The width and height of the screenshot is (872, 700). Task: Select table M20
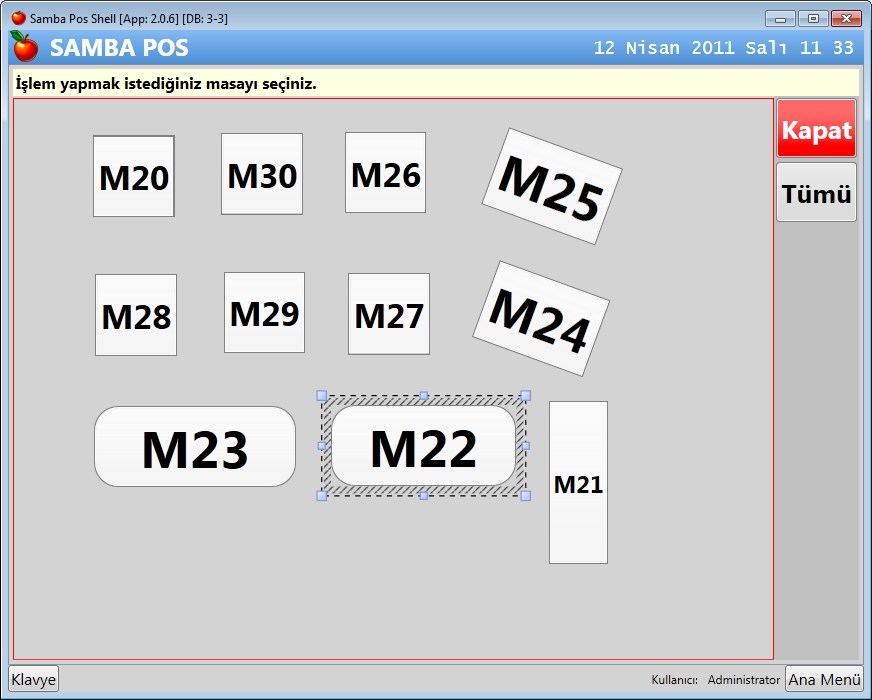click(x=133, y=176)
